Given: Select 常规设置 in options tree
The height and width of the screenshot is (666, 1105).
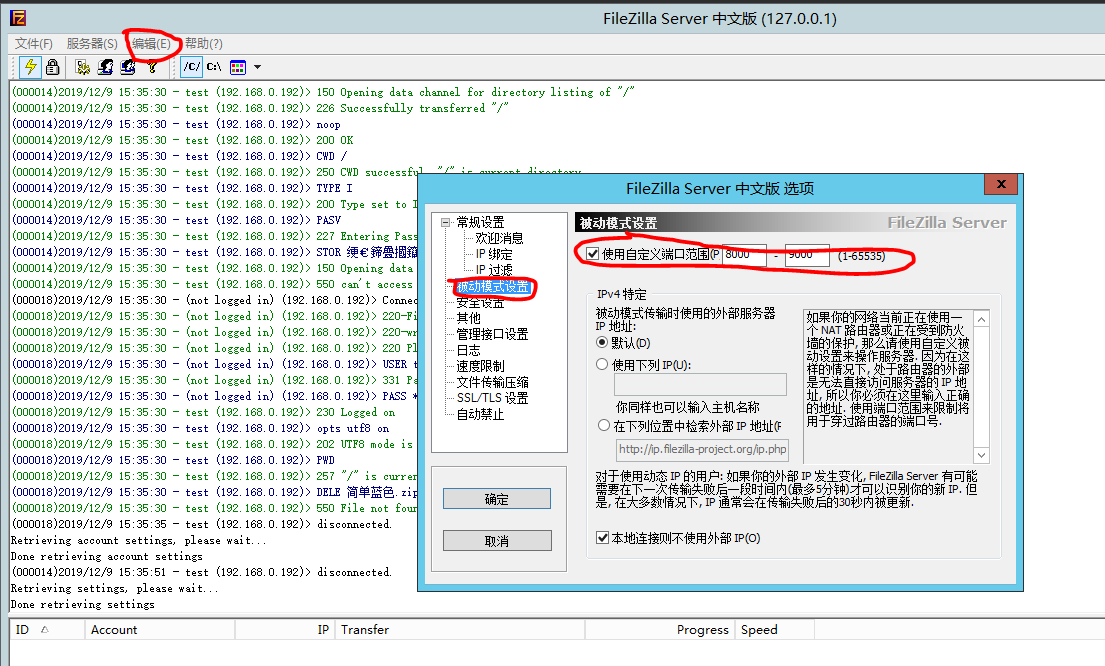Looking at the screenshot, I should pyautogui.click(x=481, y=222).
